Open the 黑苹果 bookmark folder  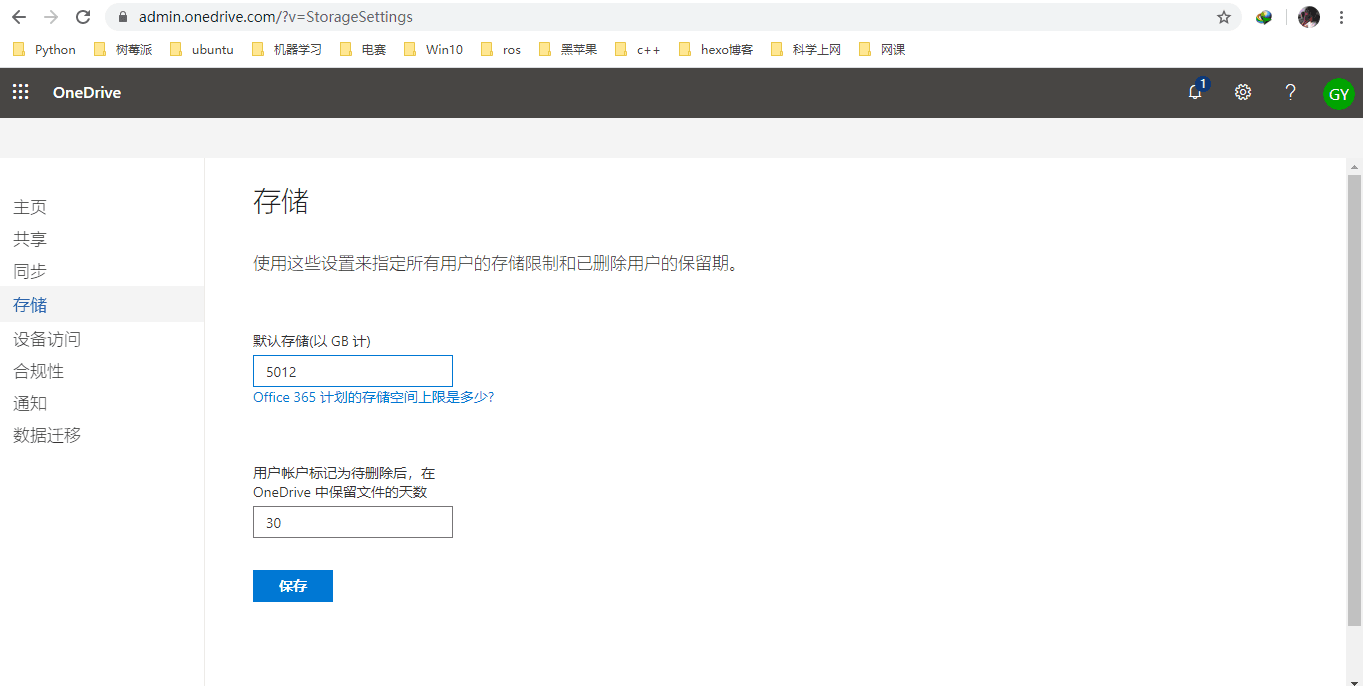pos(568,49)
